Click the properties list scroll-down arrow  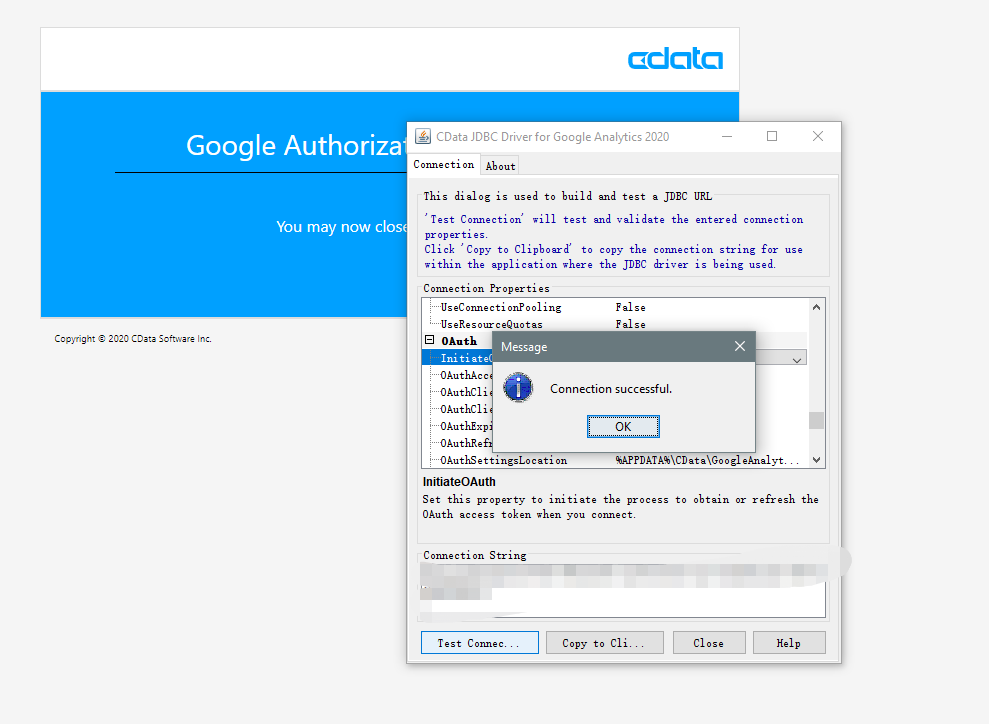click(816, 459)
